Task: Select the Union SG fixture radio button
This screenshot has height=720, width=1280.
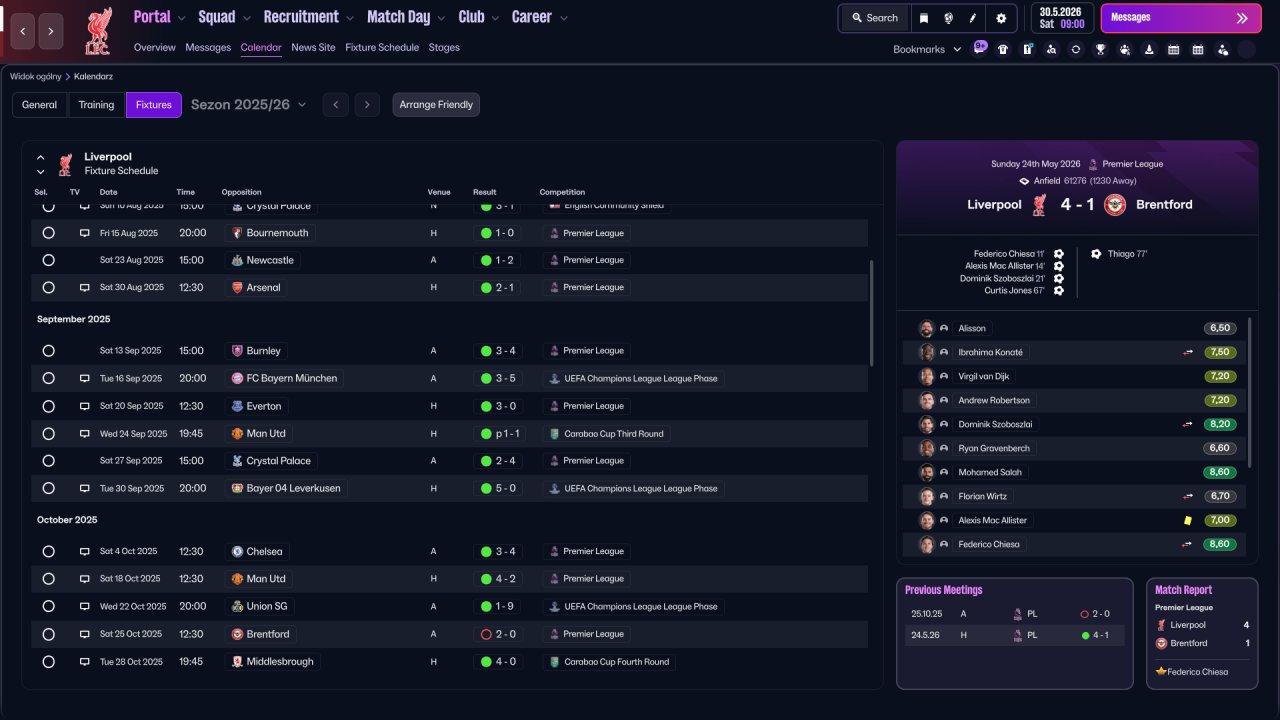Action: click(48, 606)
